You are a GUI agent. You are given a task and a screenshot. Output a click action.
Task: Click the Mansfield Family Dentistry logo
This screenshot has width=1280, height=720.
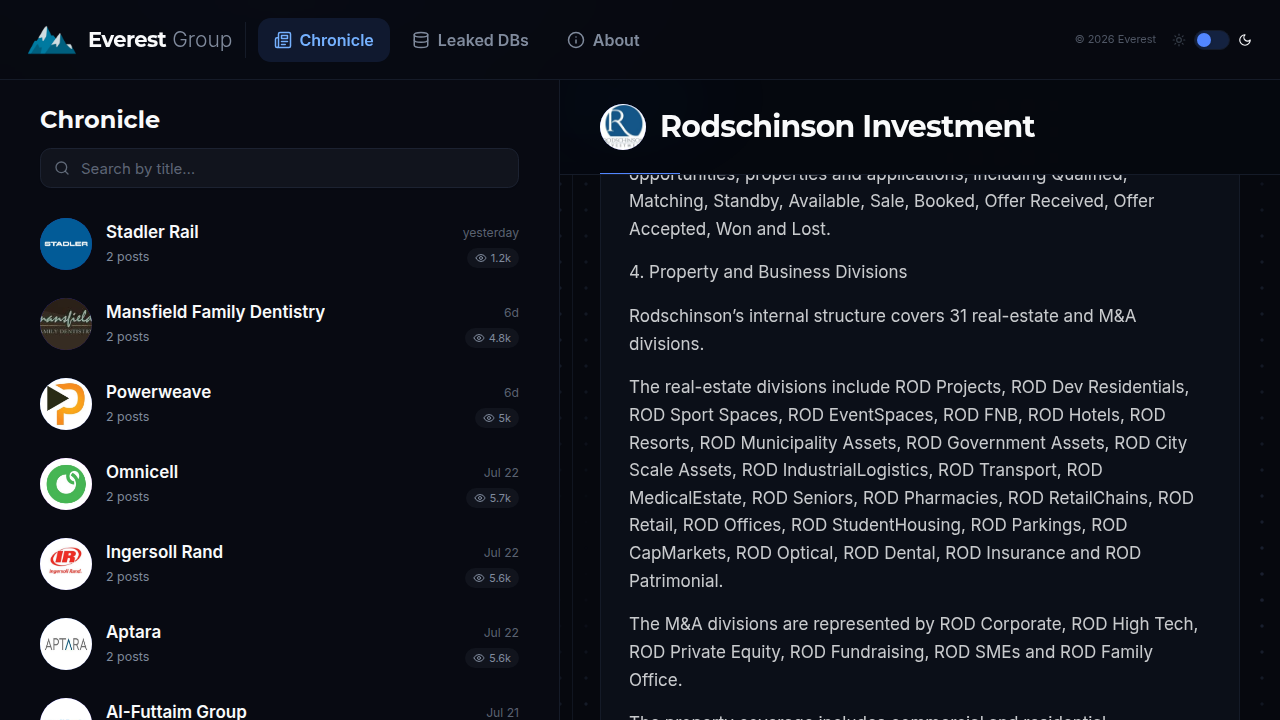click(66, 324)
